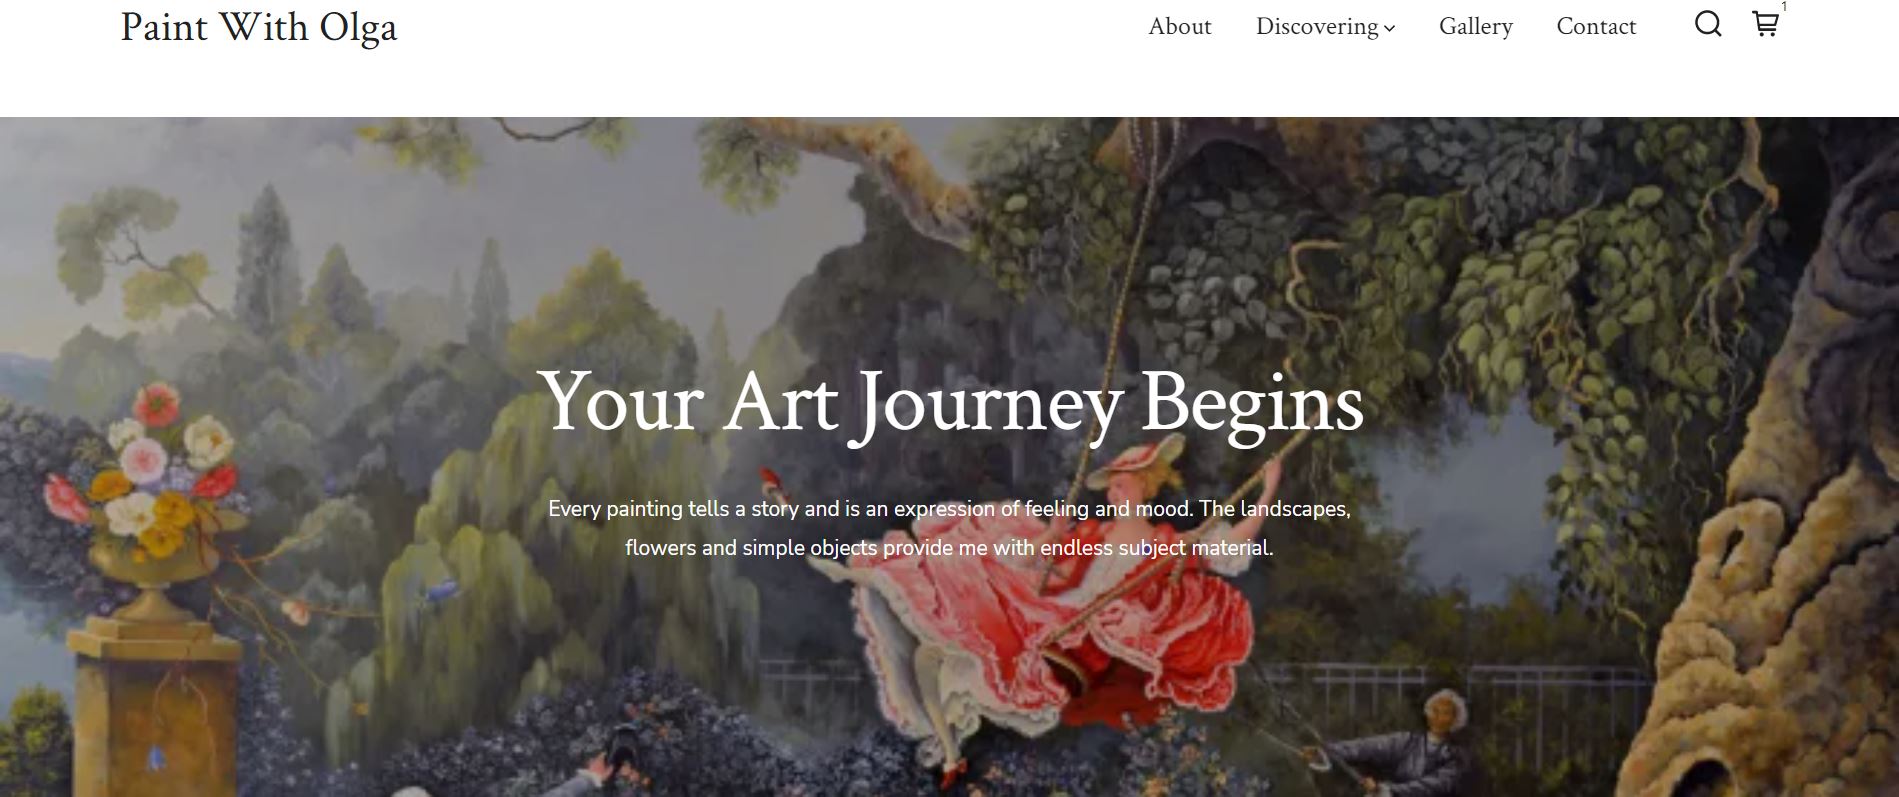Image resolution: width=1899 pixels, height=797 pixels.
Task: Click the Your Art Journey Begins heading
Action: pyautogui.click(x=950, y=402)
